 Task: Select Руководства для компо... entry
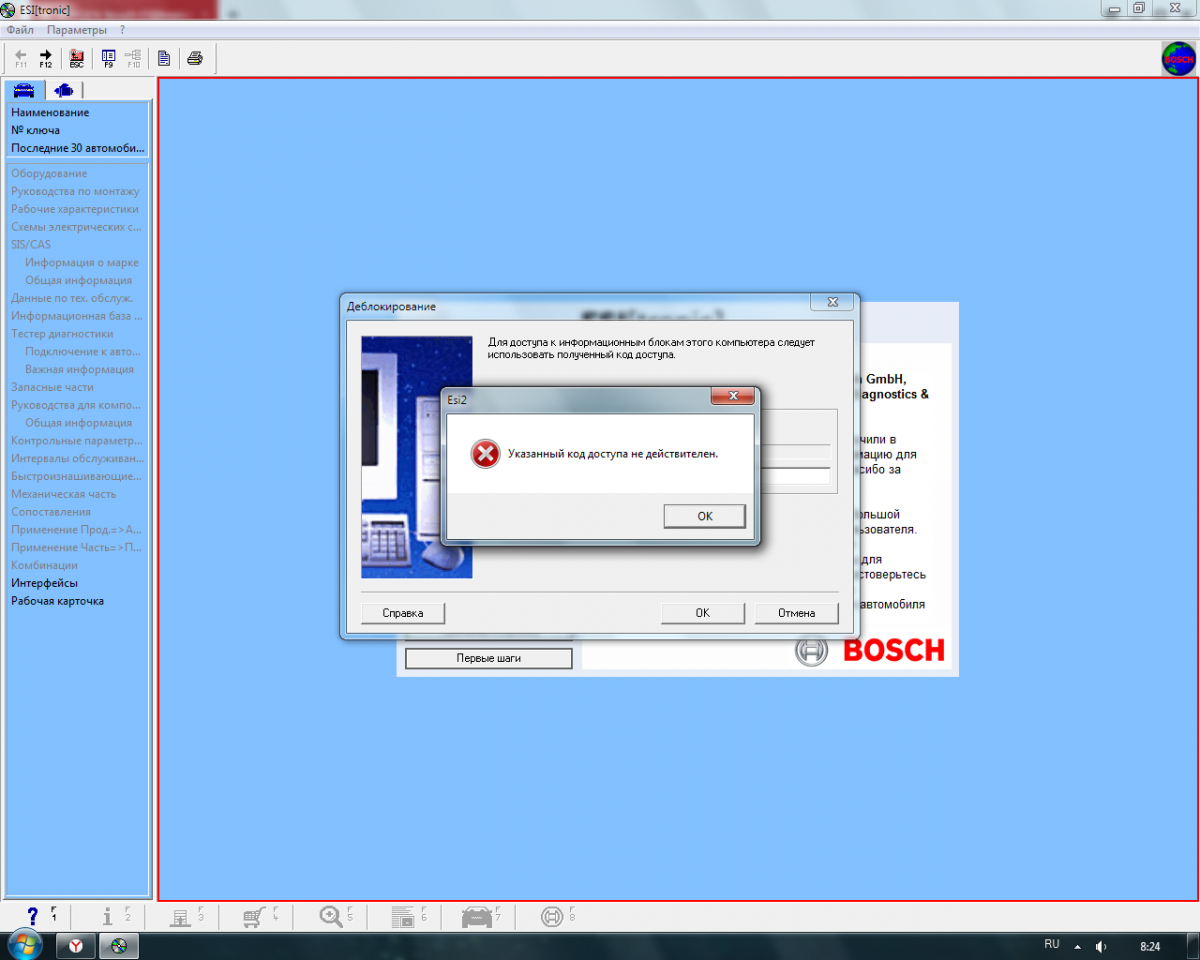click(76, 405)
